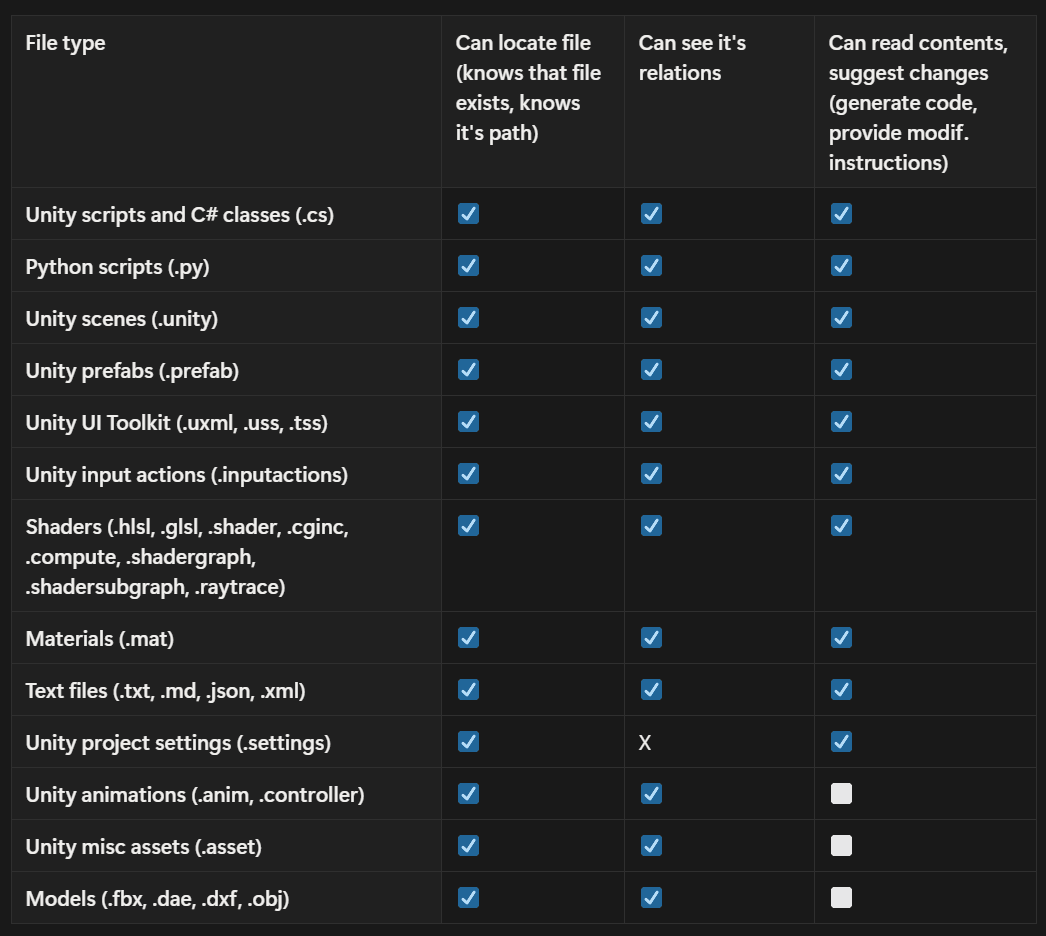Toggle Models 'Can see relations' checkbox
Image resolution: width=1046 pixels, height=936 pixels.
tap(651, 897)
